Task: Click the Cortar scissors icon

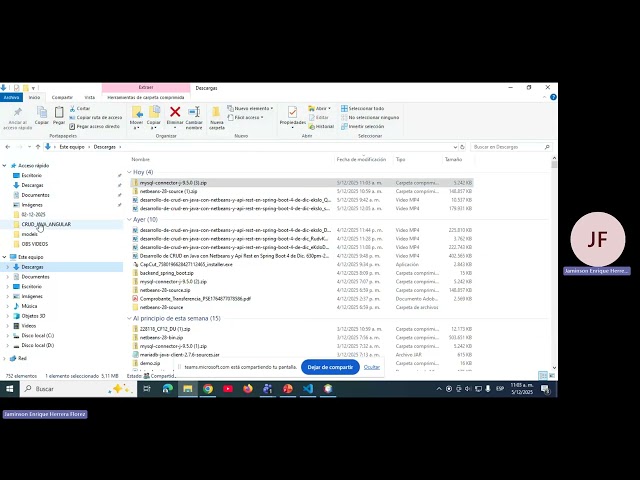Action: (x=72, y=109)
